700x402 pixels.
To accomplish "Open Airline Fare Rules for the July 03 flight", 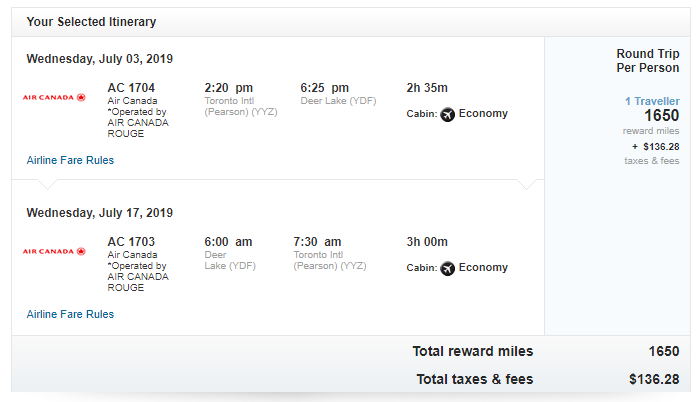I will 70,160.
